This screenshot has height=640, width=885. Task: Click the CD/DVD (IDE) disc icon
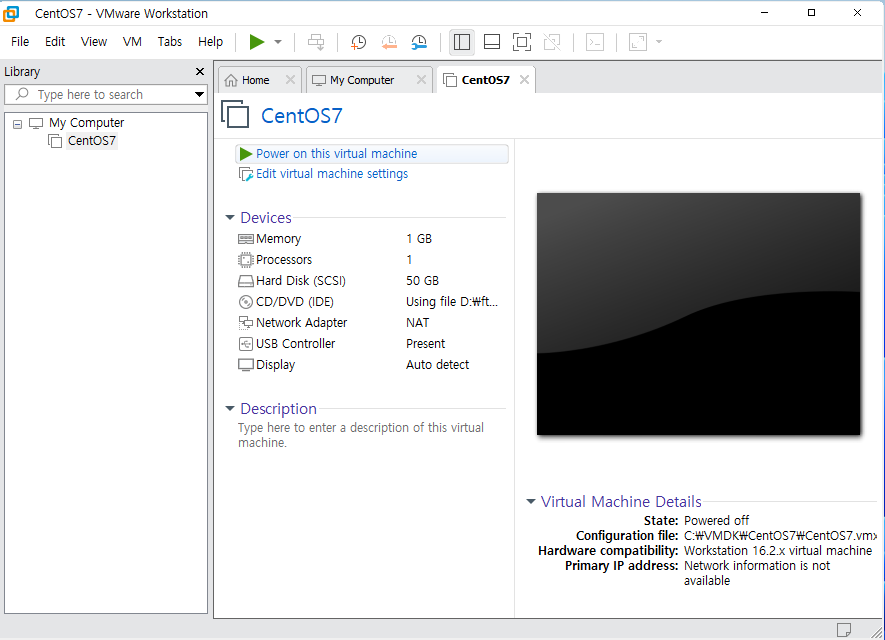coord(246,302)
